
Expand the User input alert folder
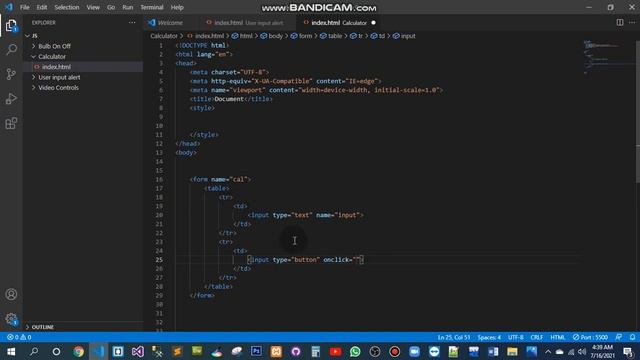[x=59, y=78]
